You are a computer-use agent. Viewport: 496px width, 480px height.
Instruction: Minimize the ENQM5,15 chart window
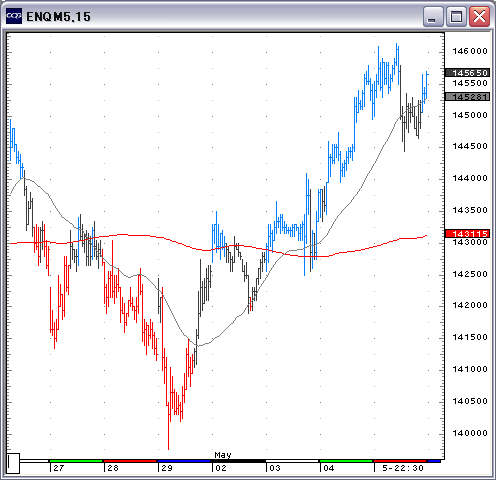(433, 16)
